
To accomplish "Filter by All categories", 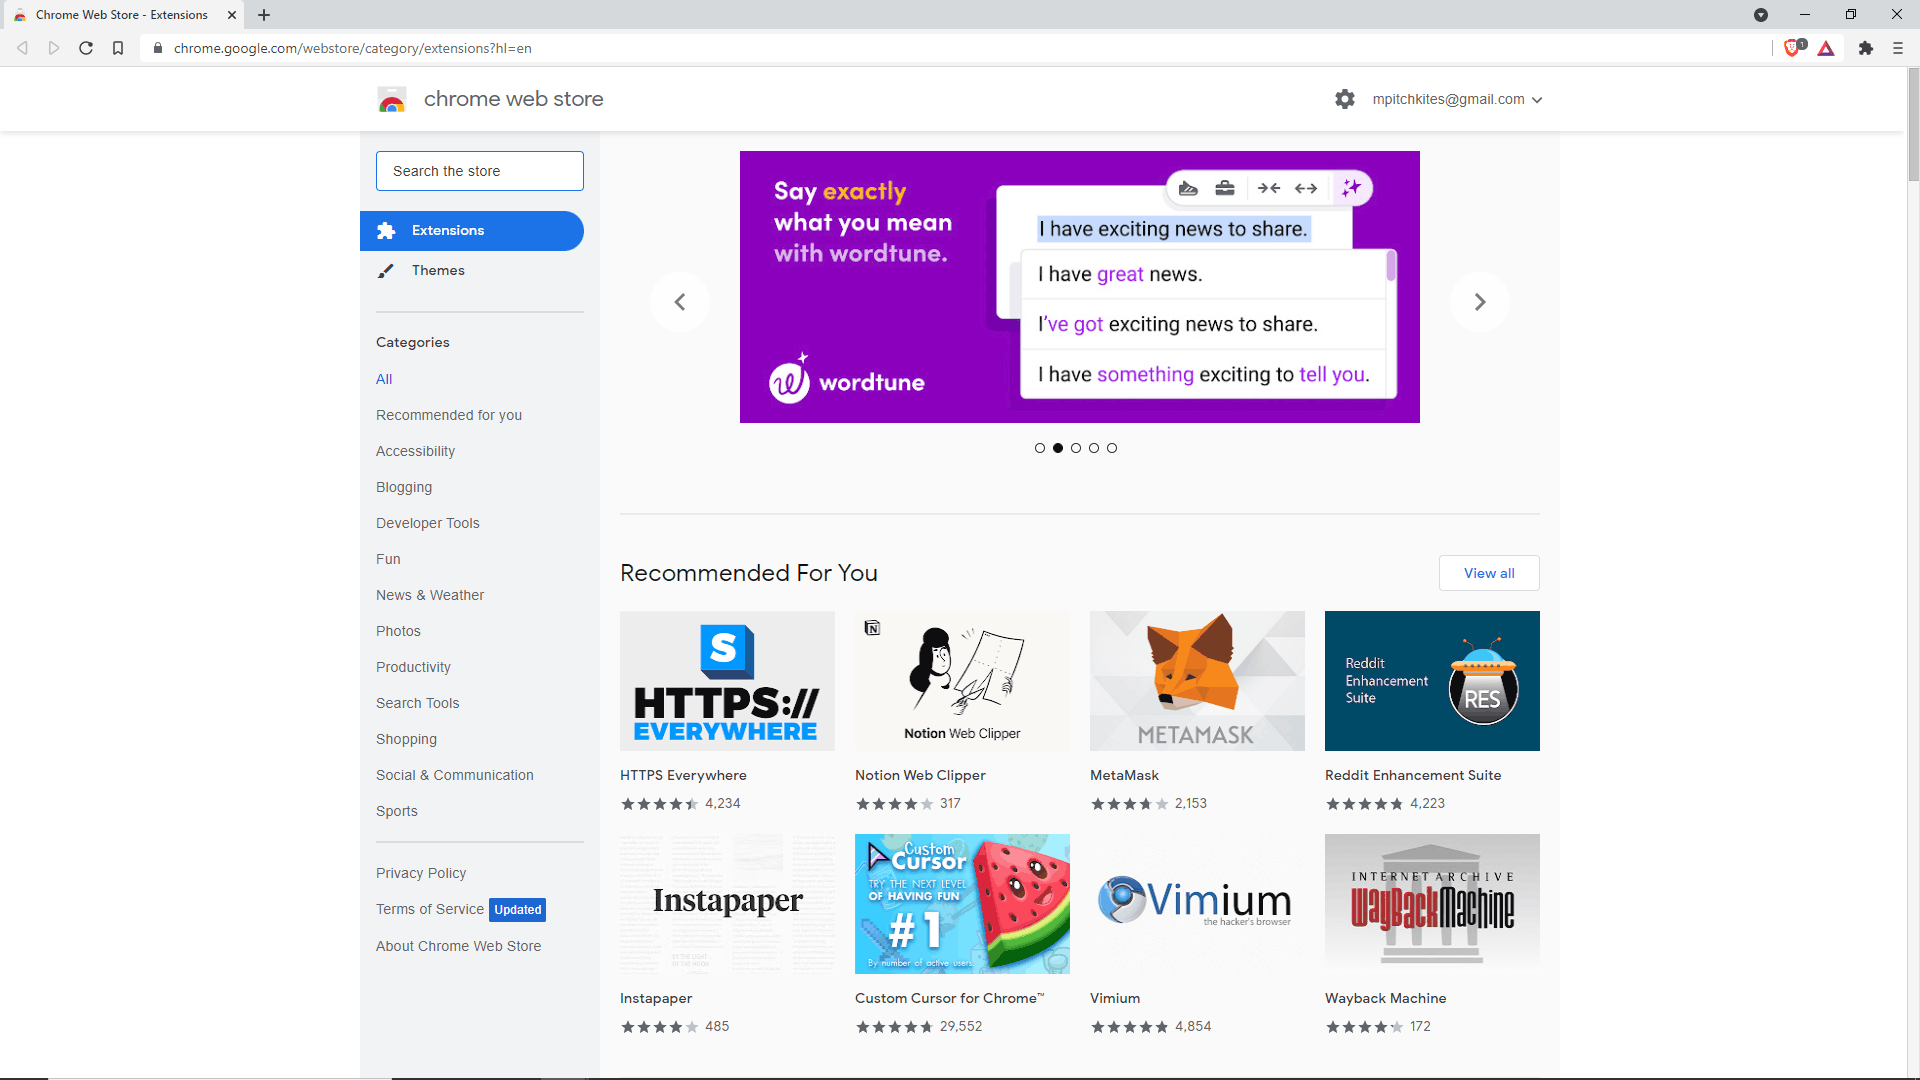I will (384, 379).
